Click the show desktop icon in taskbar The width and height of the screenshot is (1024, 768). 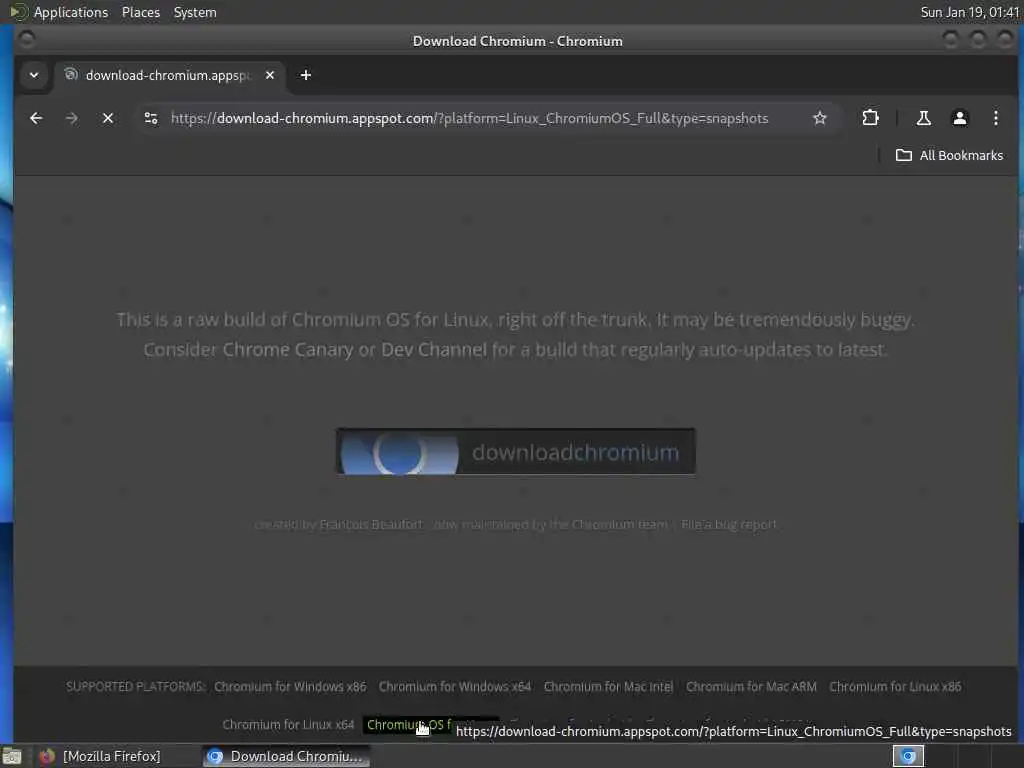click(12, 756)
